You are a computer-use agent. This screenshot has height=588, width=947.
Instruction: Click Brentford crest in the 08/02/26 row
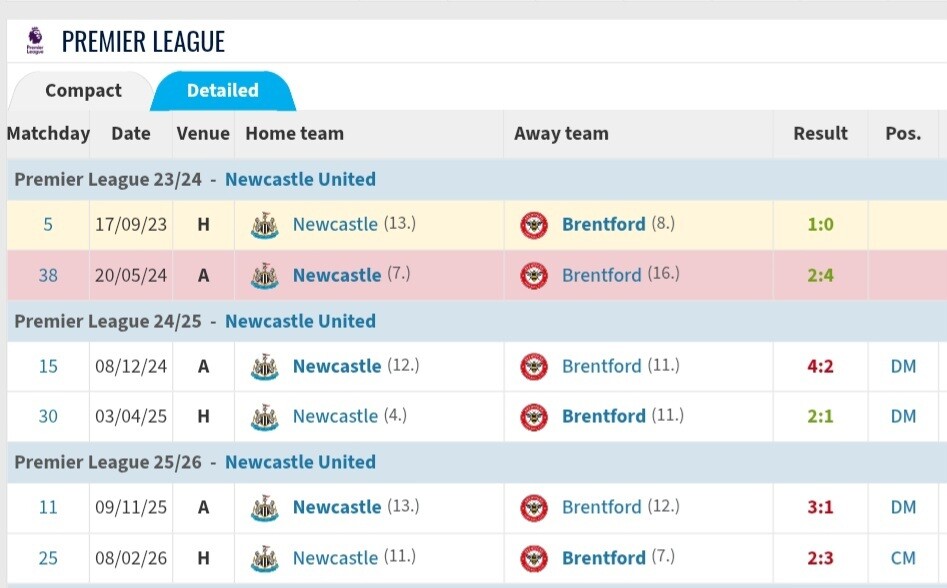tap(534, 558)
